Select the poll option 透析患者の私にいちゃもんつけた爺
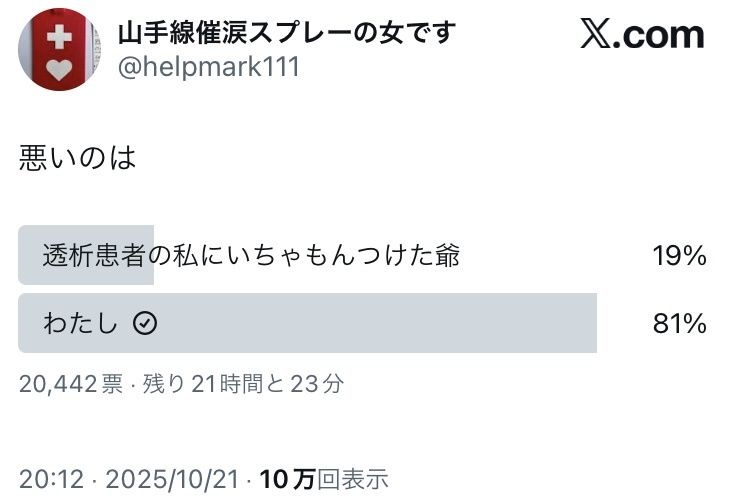This screenshot has height=498, width=750. 251,256
